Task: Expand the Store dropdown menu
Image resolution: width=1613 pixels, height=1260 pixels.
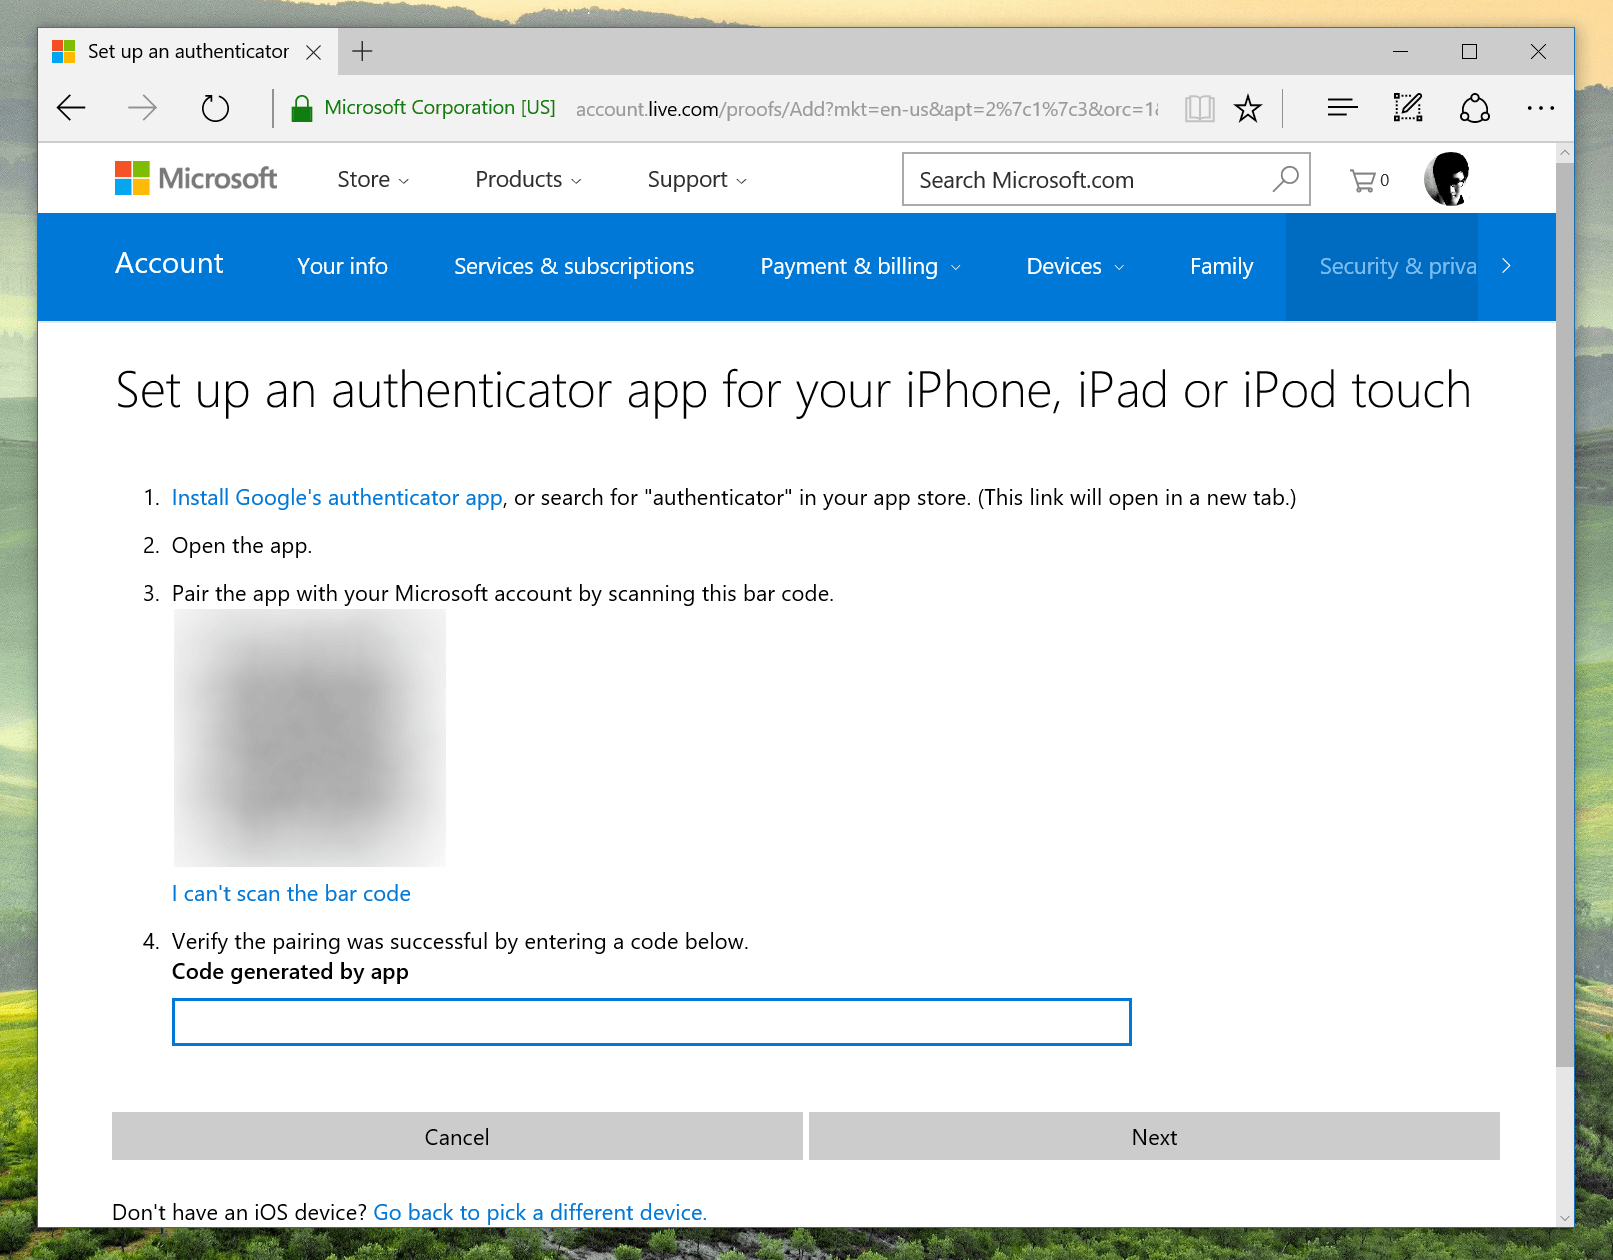Action: [373, 180]
